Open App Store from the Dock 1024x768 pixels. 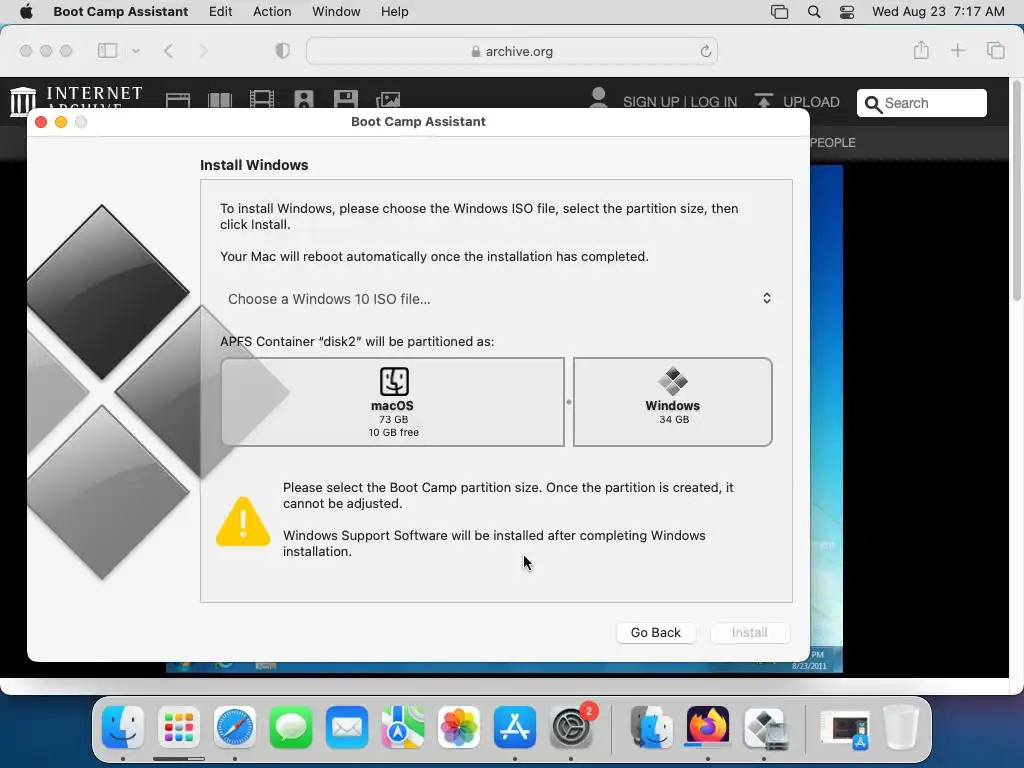tap(515, 727)
